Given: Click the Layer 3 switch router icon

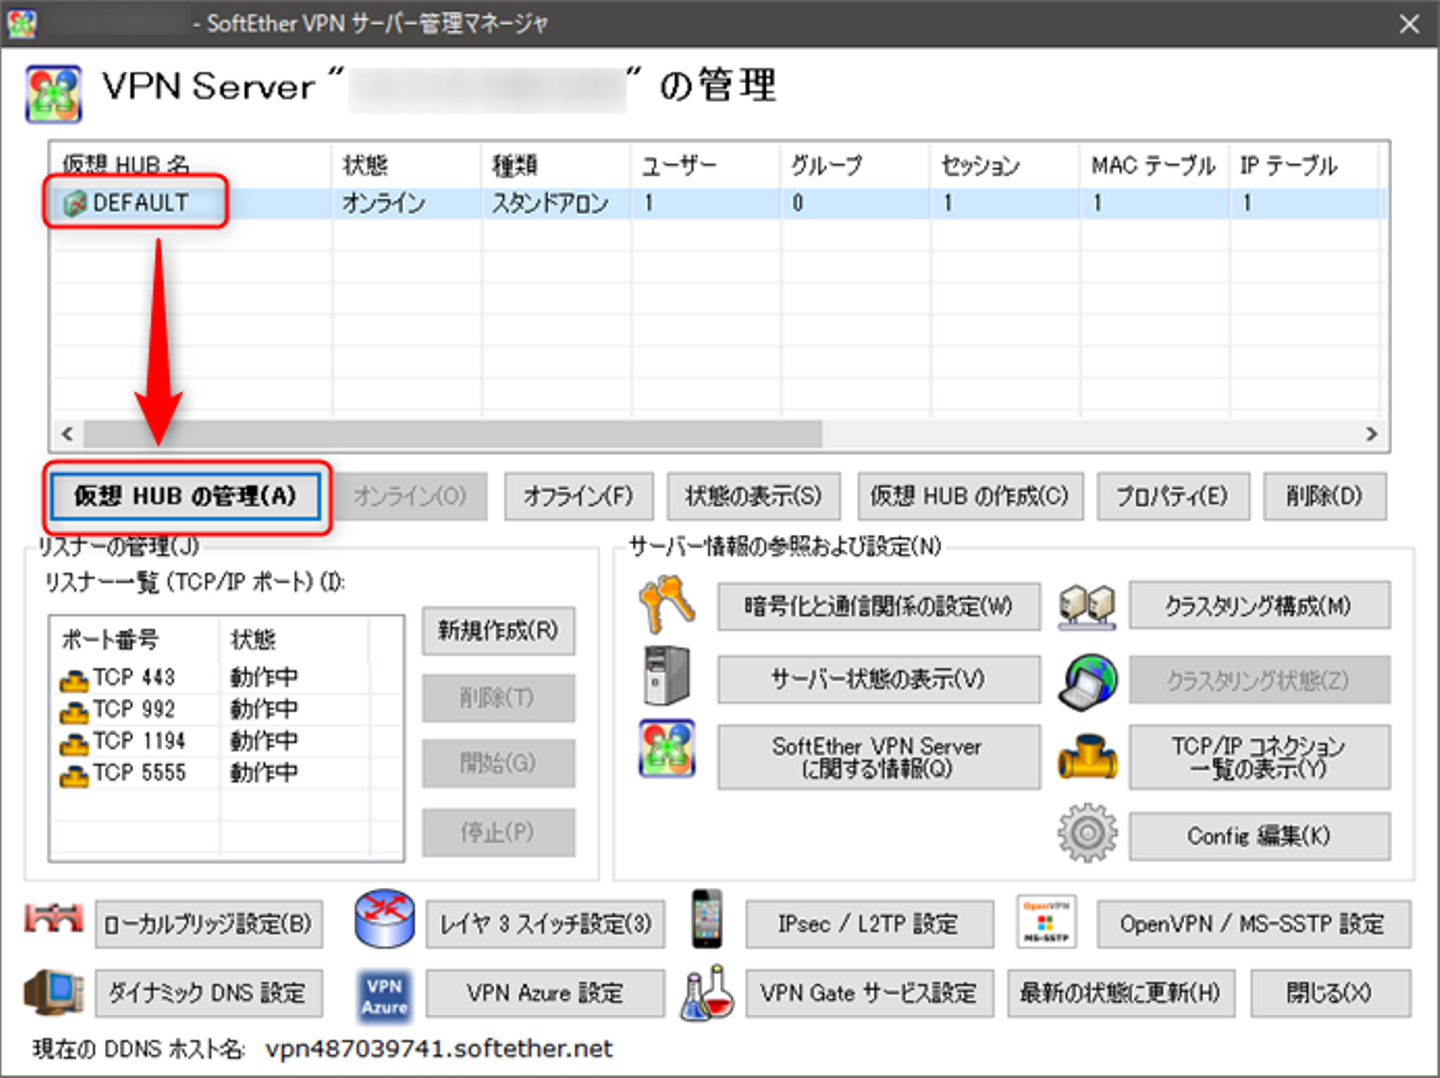Looking at the screenshot, I should click(385, 919).
